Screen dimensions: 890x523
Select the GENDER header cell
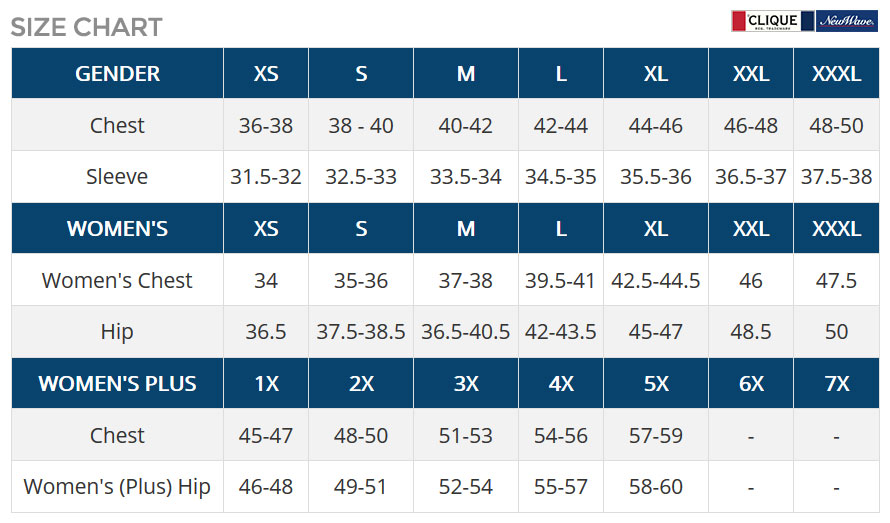tap(117, 73)
